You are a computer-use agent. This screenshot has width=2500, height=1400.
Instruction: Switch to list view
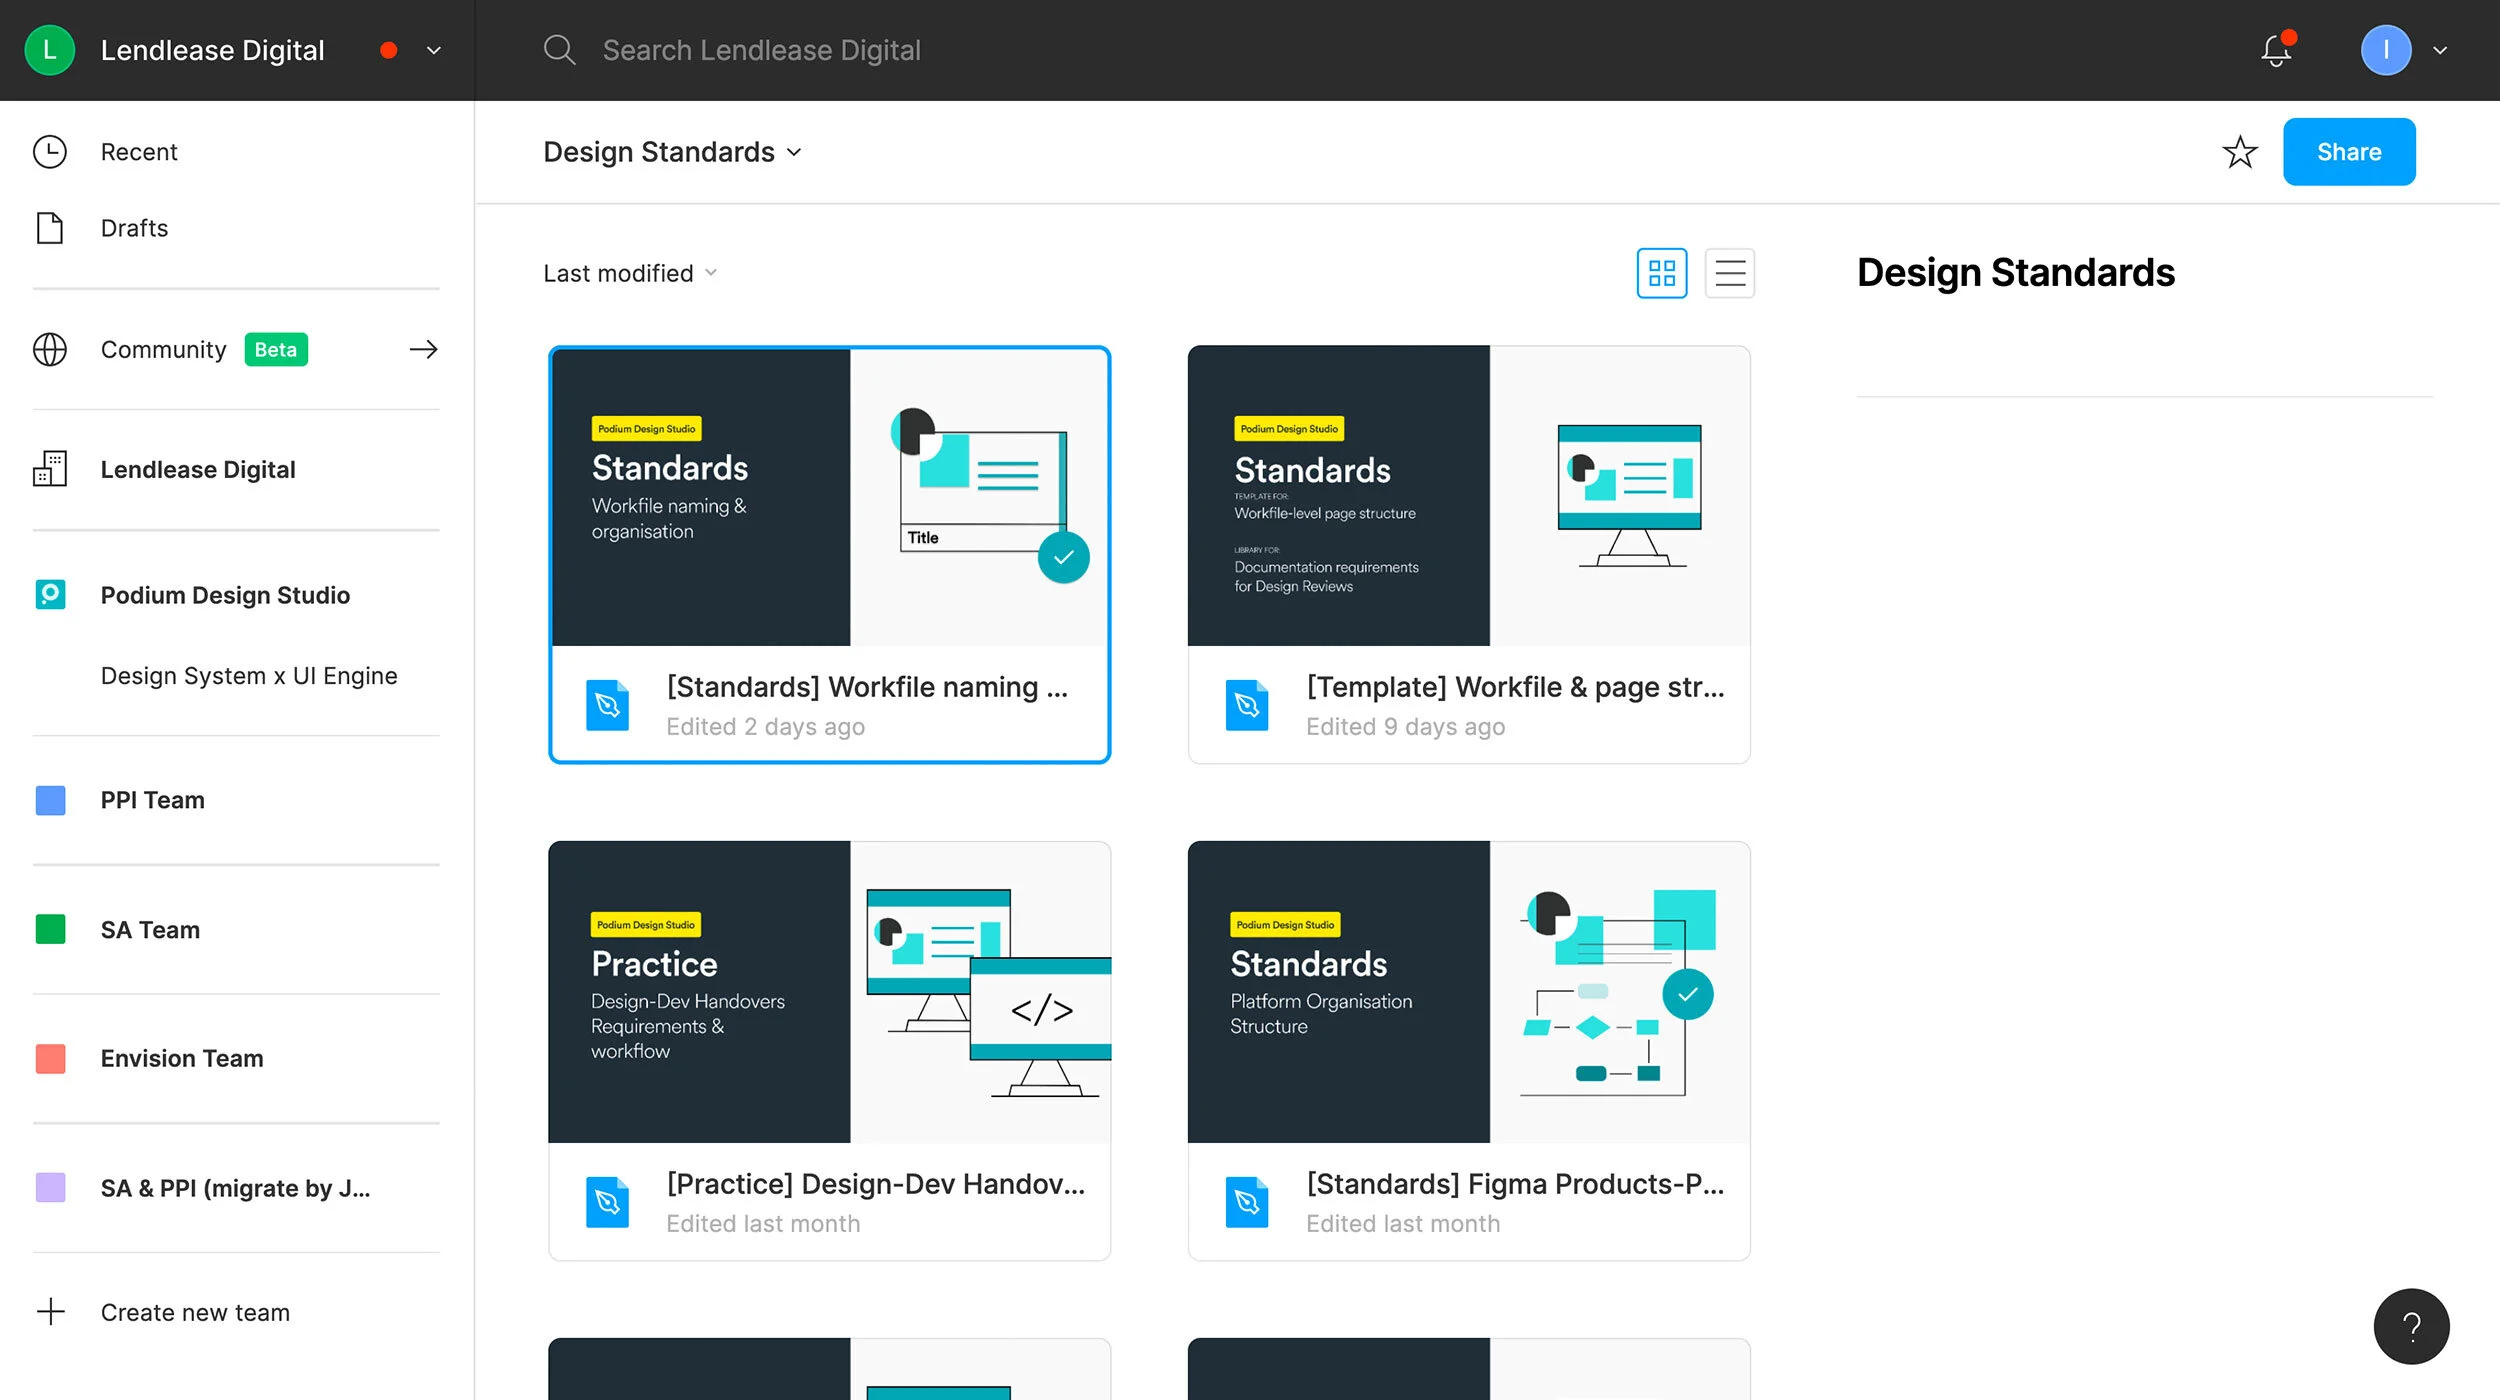click(x=1730, y=273)
